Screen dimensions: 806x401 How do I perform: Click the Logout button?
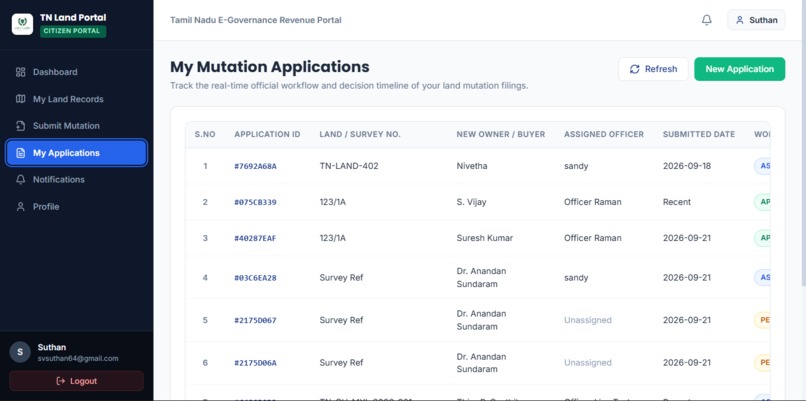(x=77, y=381)
